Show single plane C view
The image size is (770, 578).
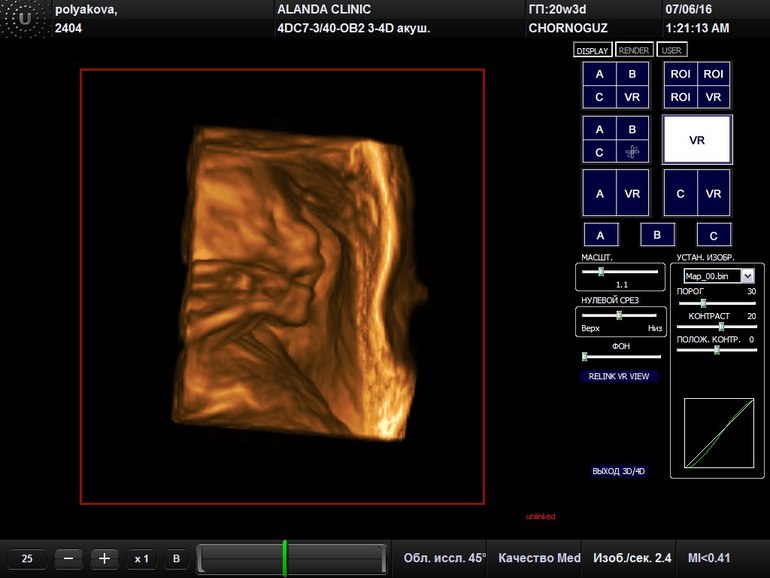tap(713, 236)
